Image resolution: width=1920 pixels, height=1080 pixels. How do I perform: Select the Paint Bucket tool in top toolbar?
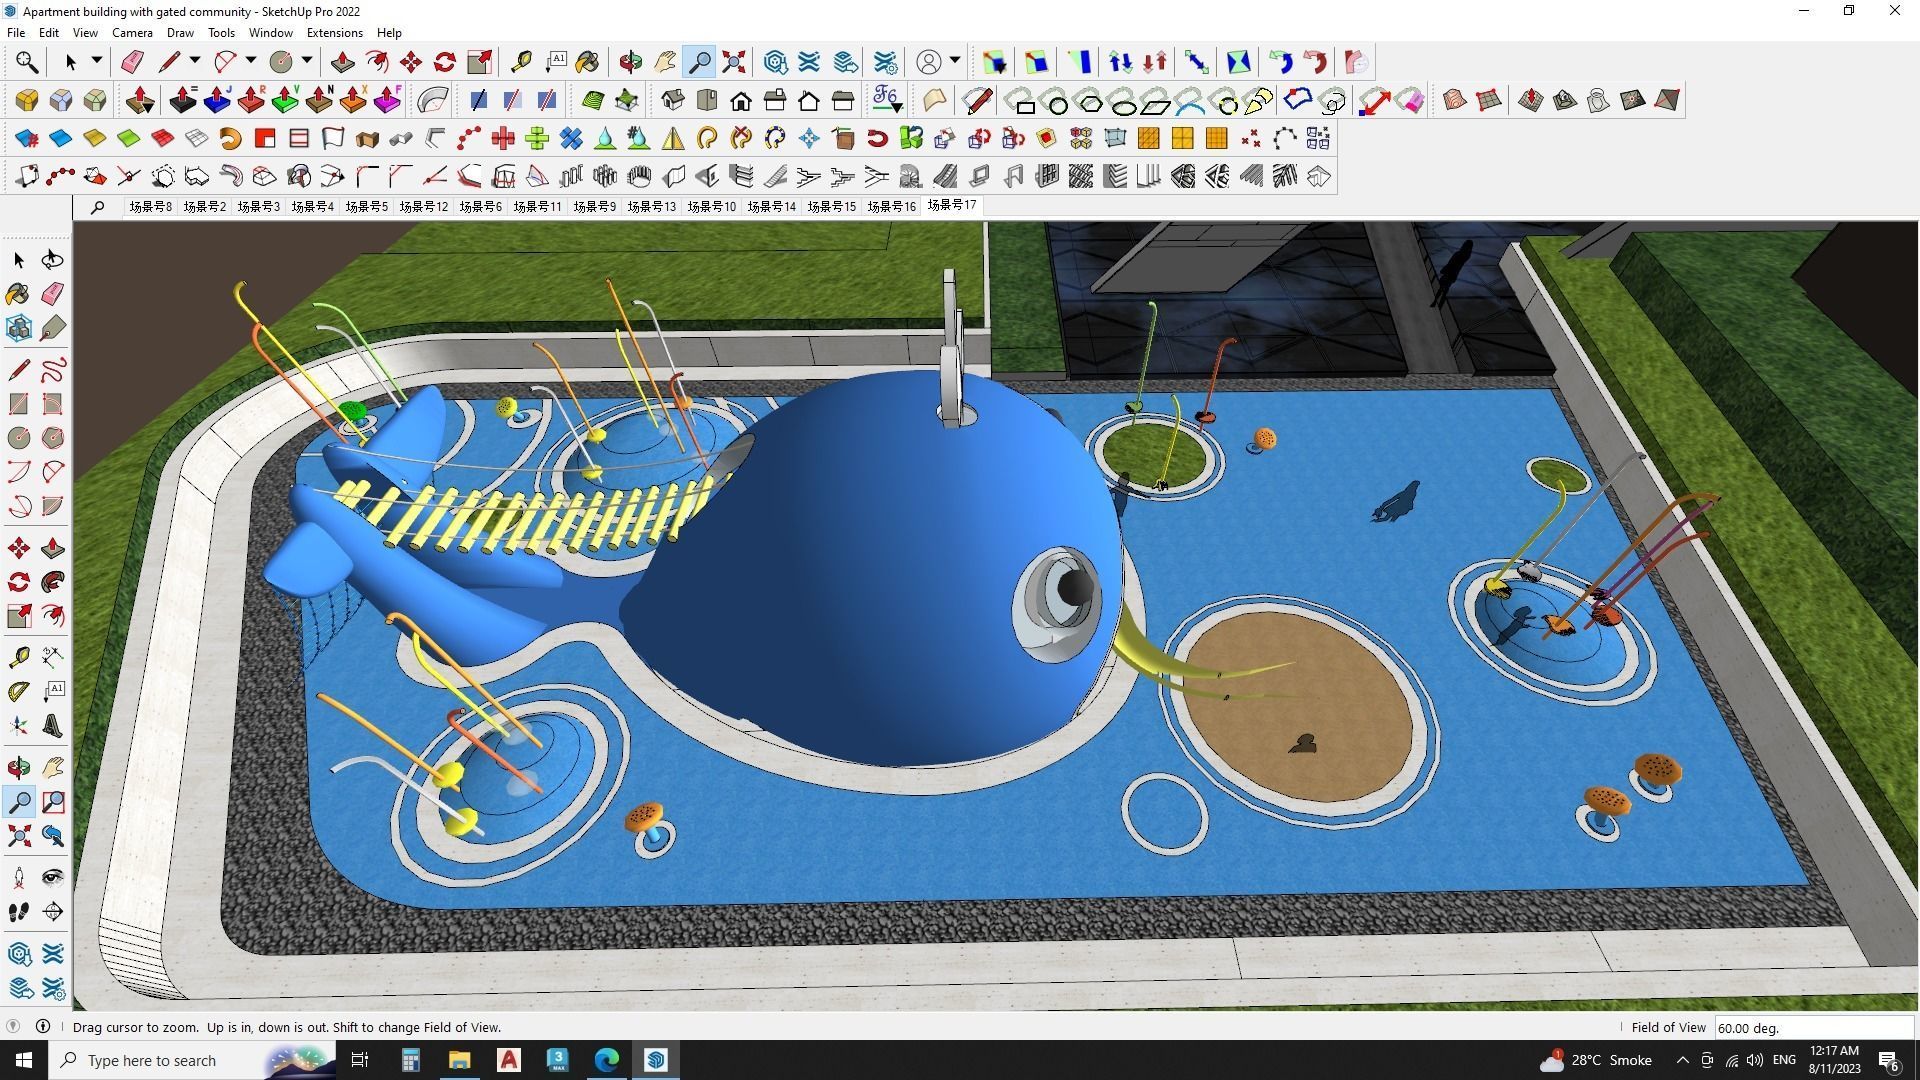pos(587,62)
